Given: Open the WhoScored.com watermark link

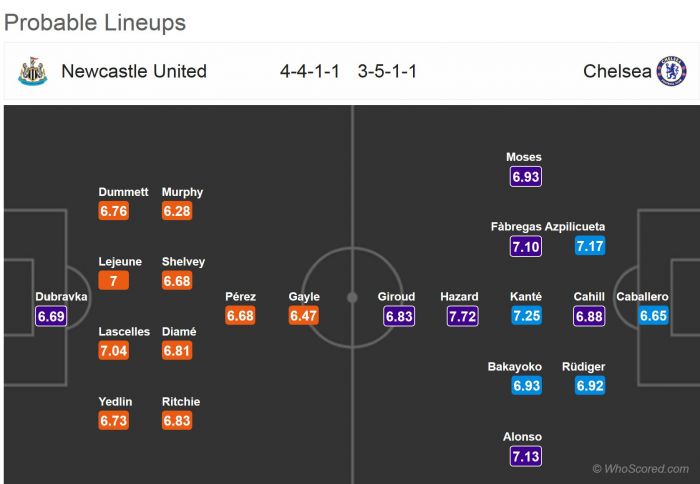Looking at the screenshot, I should point(641,468).
